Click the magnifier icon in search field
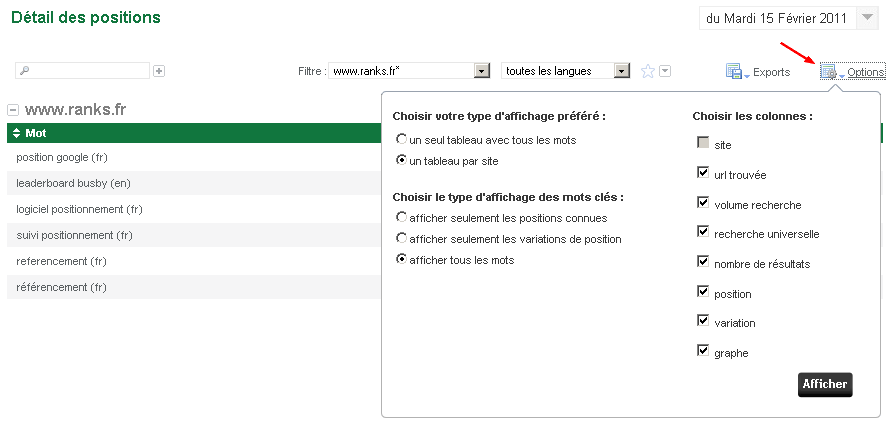This screenshot has width=893, height=421. [x=24, y=71]
